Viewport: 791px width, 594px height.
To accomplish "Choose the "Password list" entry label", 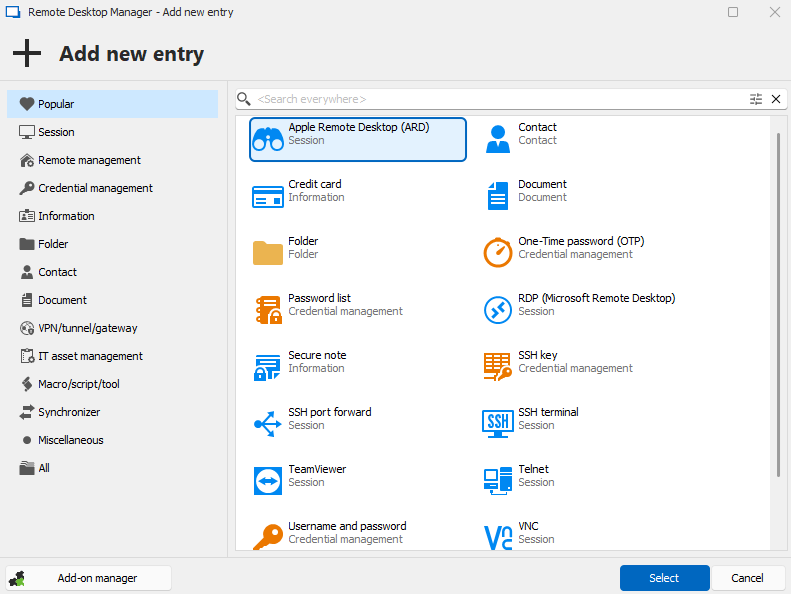I will 319,298.
